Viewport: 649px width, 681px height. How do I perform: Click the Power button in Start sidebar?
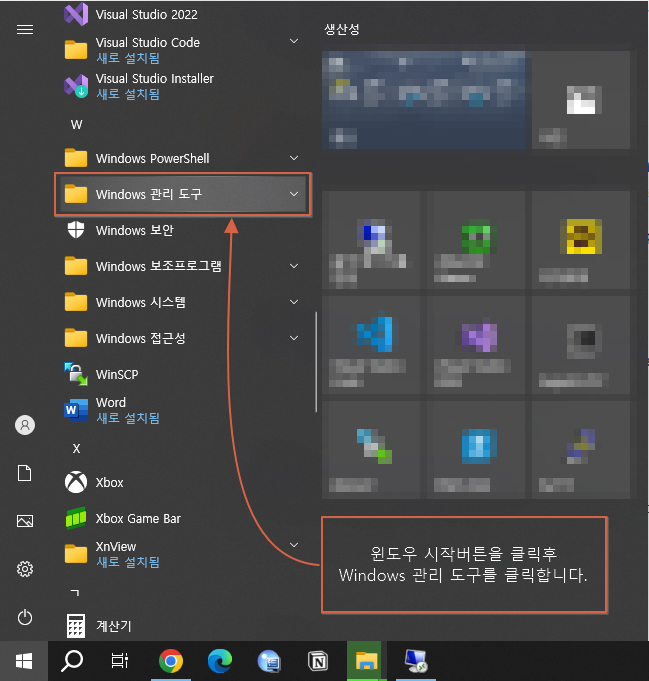25,617
